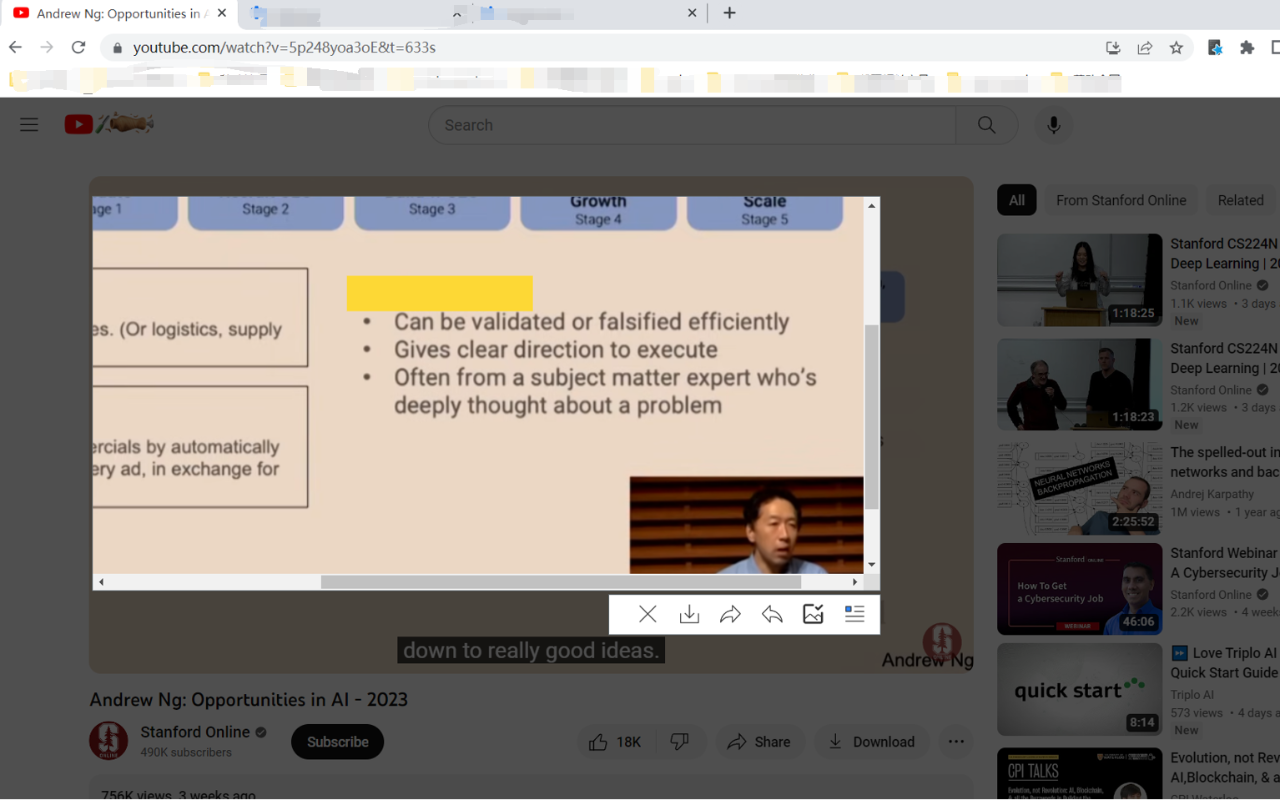Select the From Stanford Online chip
The height and width of the screenshot is (800, 1280).
click(1121, 200)
